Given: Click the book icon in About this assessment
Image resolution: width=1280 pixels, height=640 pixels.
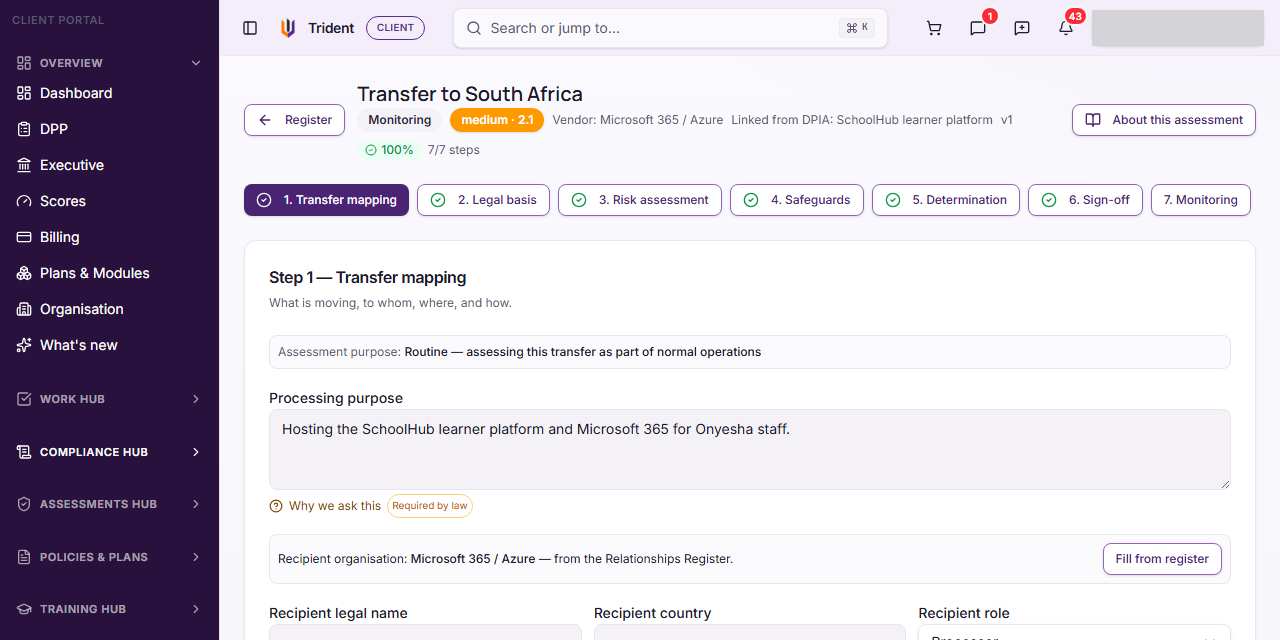Looking at the screenshot, I should tap(1093, 120).
